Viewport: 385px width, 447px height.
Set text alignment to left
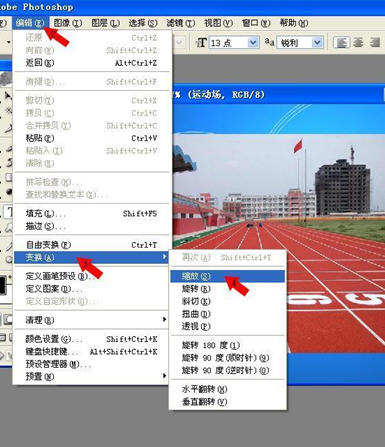[342, 43]
